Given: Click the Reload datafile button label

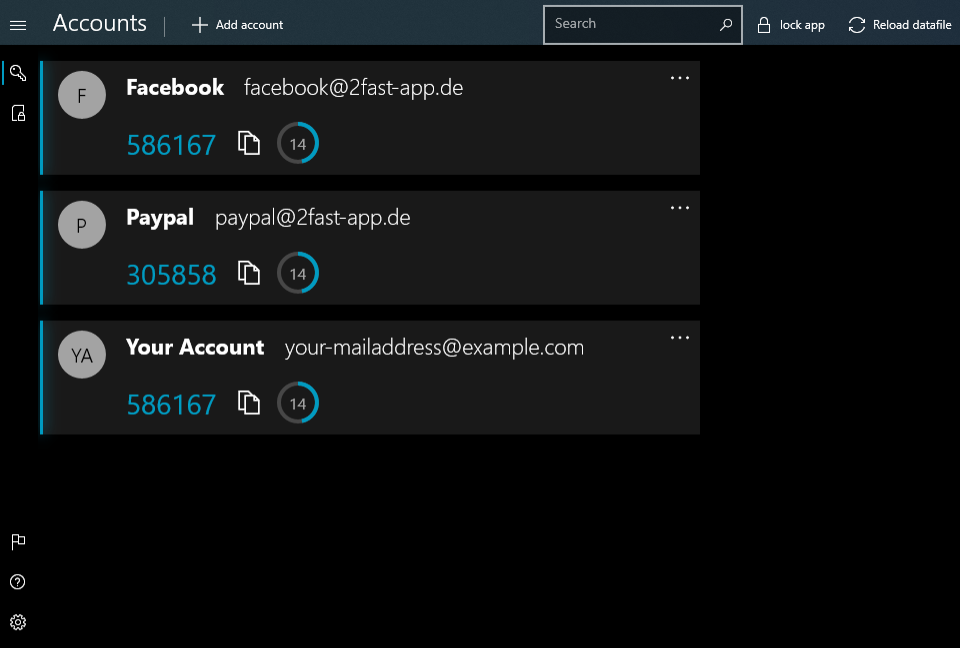Looking at the screenshot, I should tap(912, 25).
